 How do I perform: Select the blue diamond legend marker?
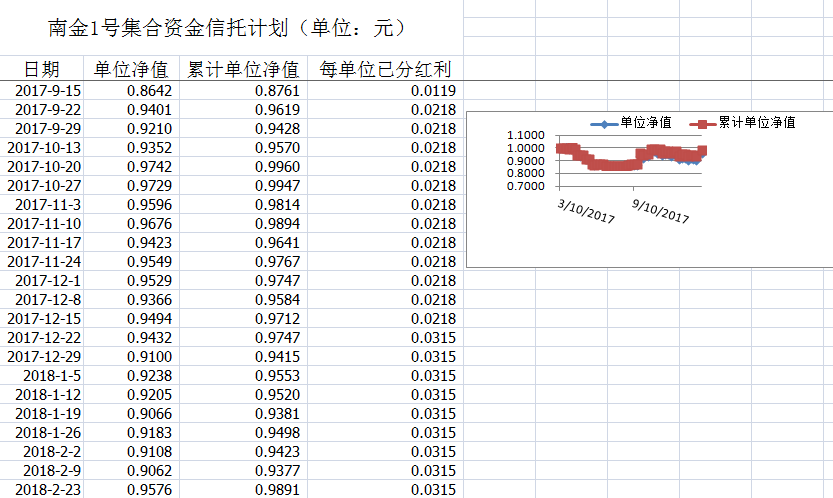601,123
